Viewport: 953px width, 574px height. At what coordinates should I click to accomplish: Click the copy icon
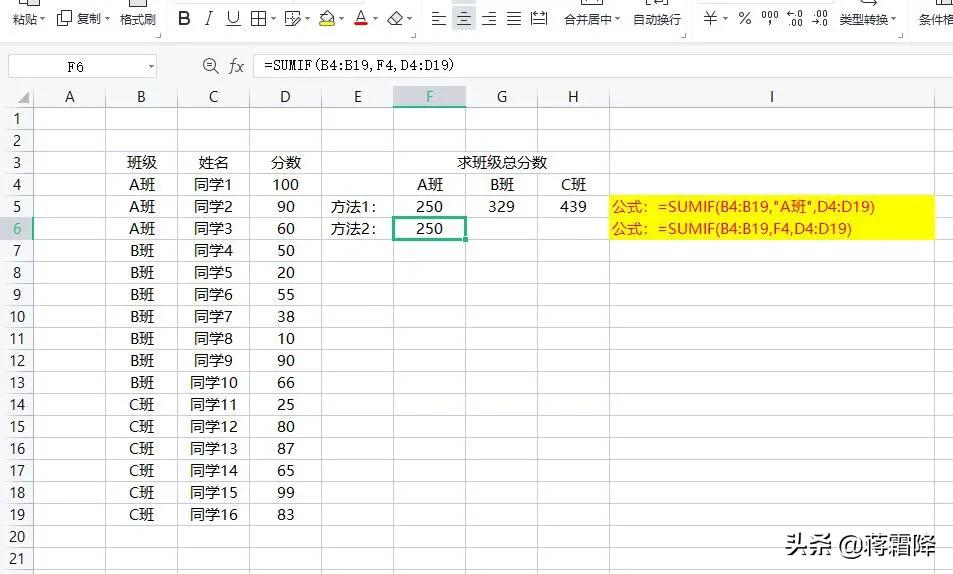(x=64, y=19)
